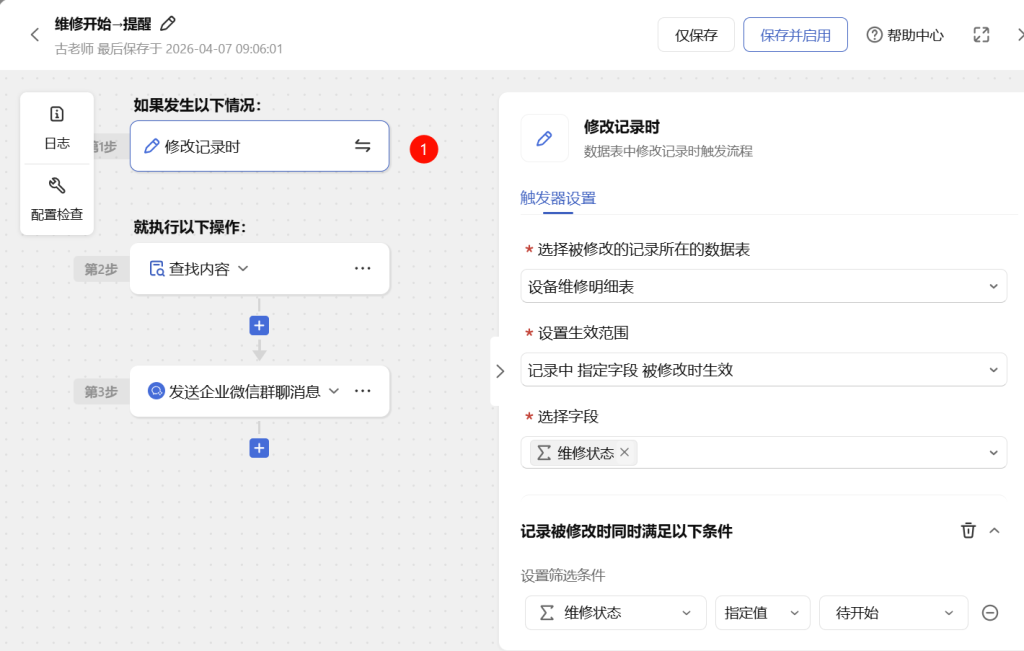Open more options for 查找内容 step
Viewport: 1024px width, 651px height.
tap(362, 268)
